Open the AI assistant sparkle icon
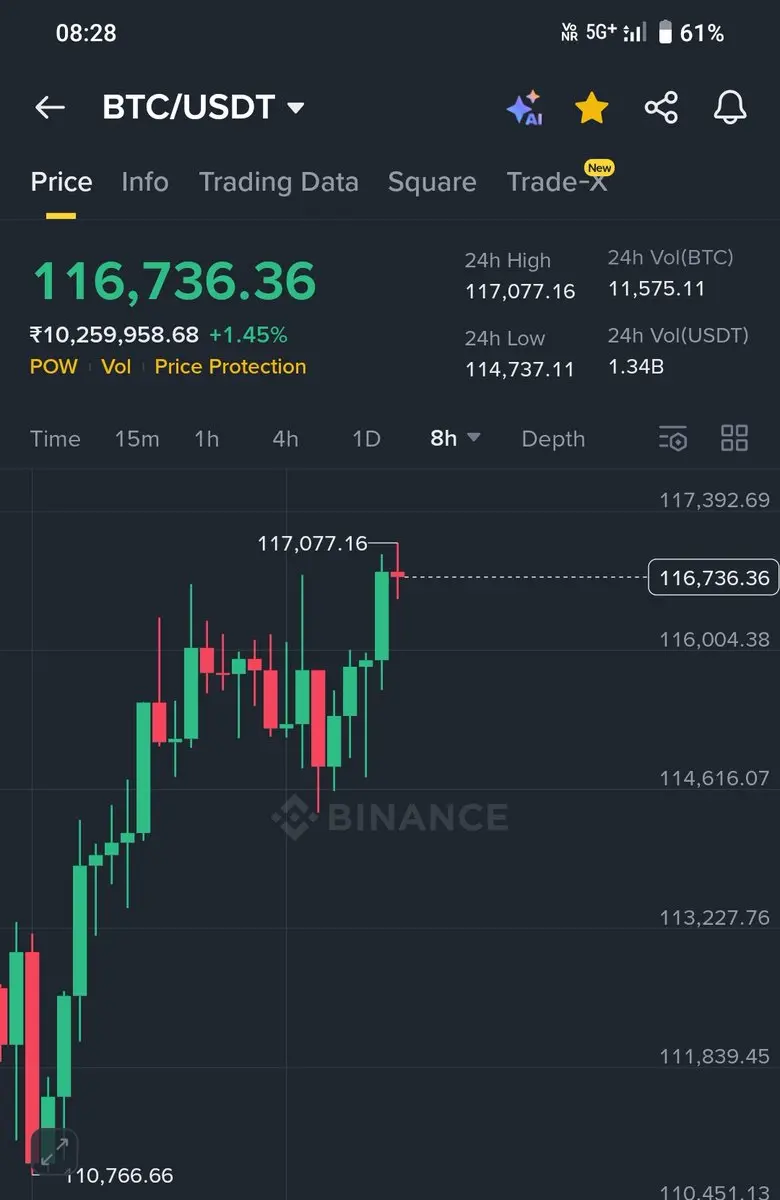780x1200 pixels. (x=524, y=108)
